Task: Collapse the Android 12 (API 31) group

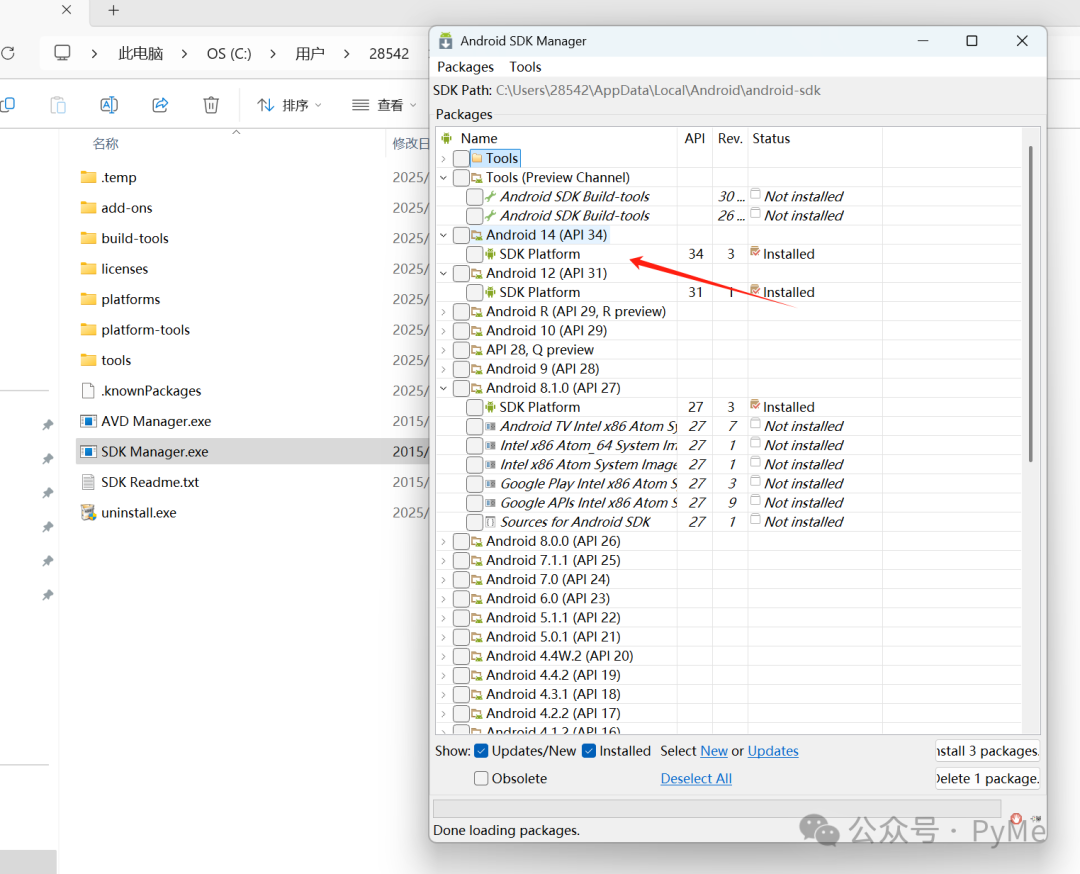Action: [x=444, y=273]
